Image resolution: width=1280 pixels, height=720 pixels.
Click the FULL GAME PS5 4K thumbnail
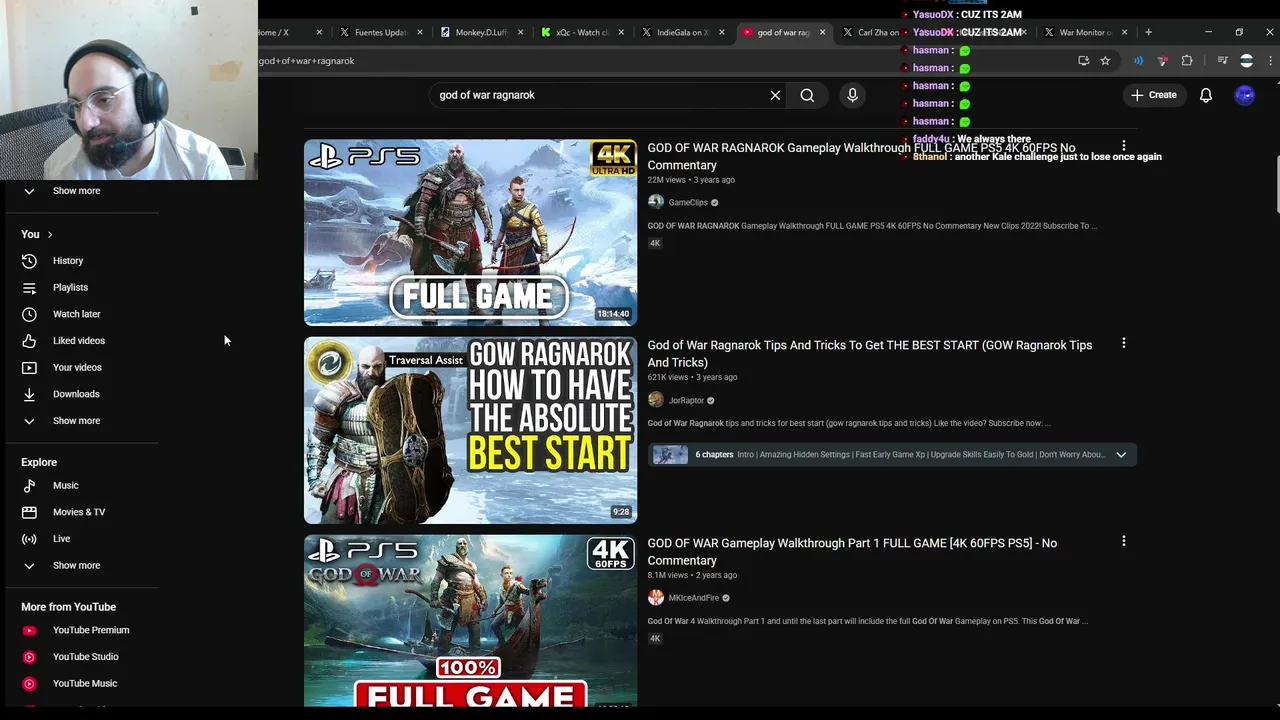click(x=470, y=233)
